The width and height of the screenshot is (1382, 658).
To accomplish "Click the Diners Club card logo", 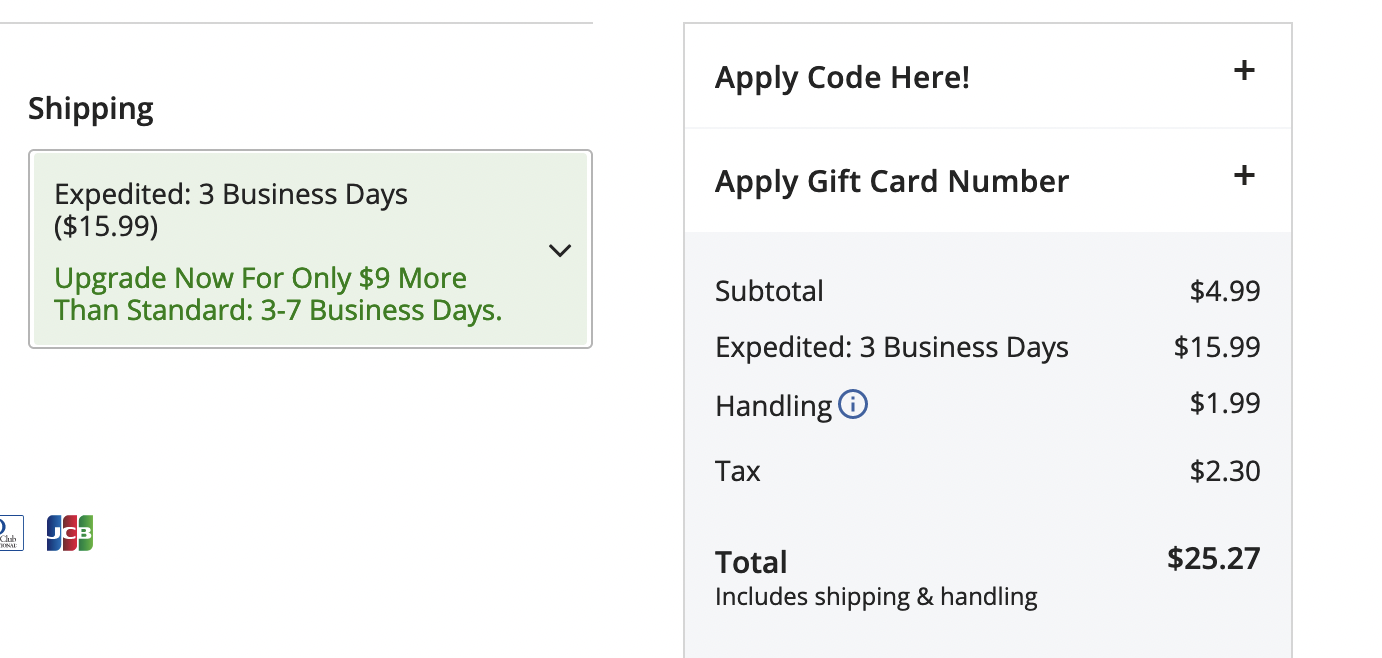I will (10, 533).
